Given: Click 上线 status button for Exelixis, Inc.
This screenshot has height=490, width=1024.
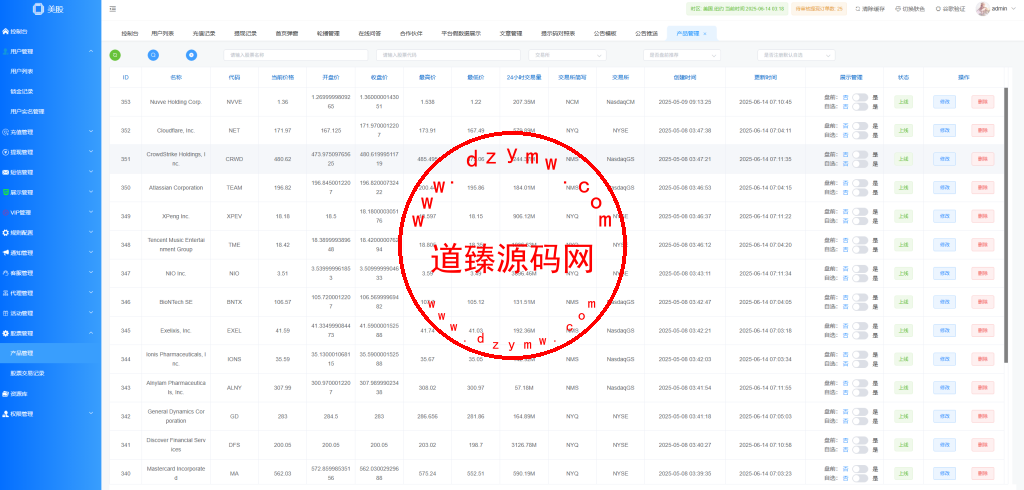Looking at the screenshot, I should tap(903, 331).
